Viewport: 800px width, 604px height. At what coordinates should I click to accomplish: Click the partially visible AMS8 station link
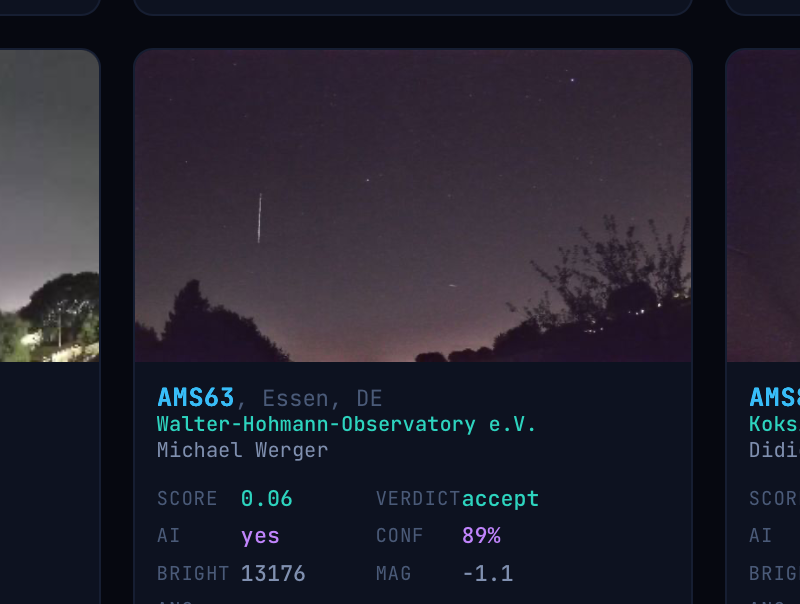tap(774, 398)
